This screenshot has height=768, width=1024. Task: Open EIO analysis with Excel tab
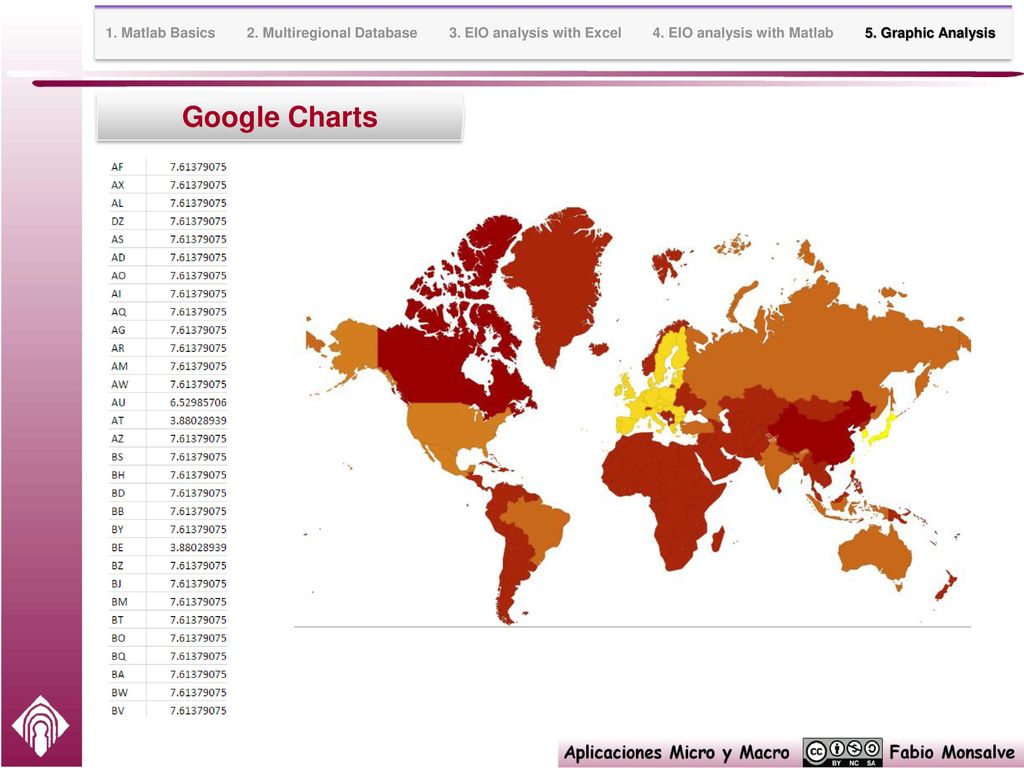[x=535, y=33]
